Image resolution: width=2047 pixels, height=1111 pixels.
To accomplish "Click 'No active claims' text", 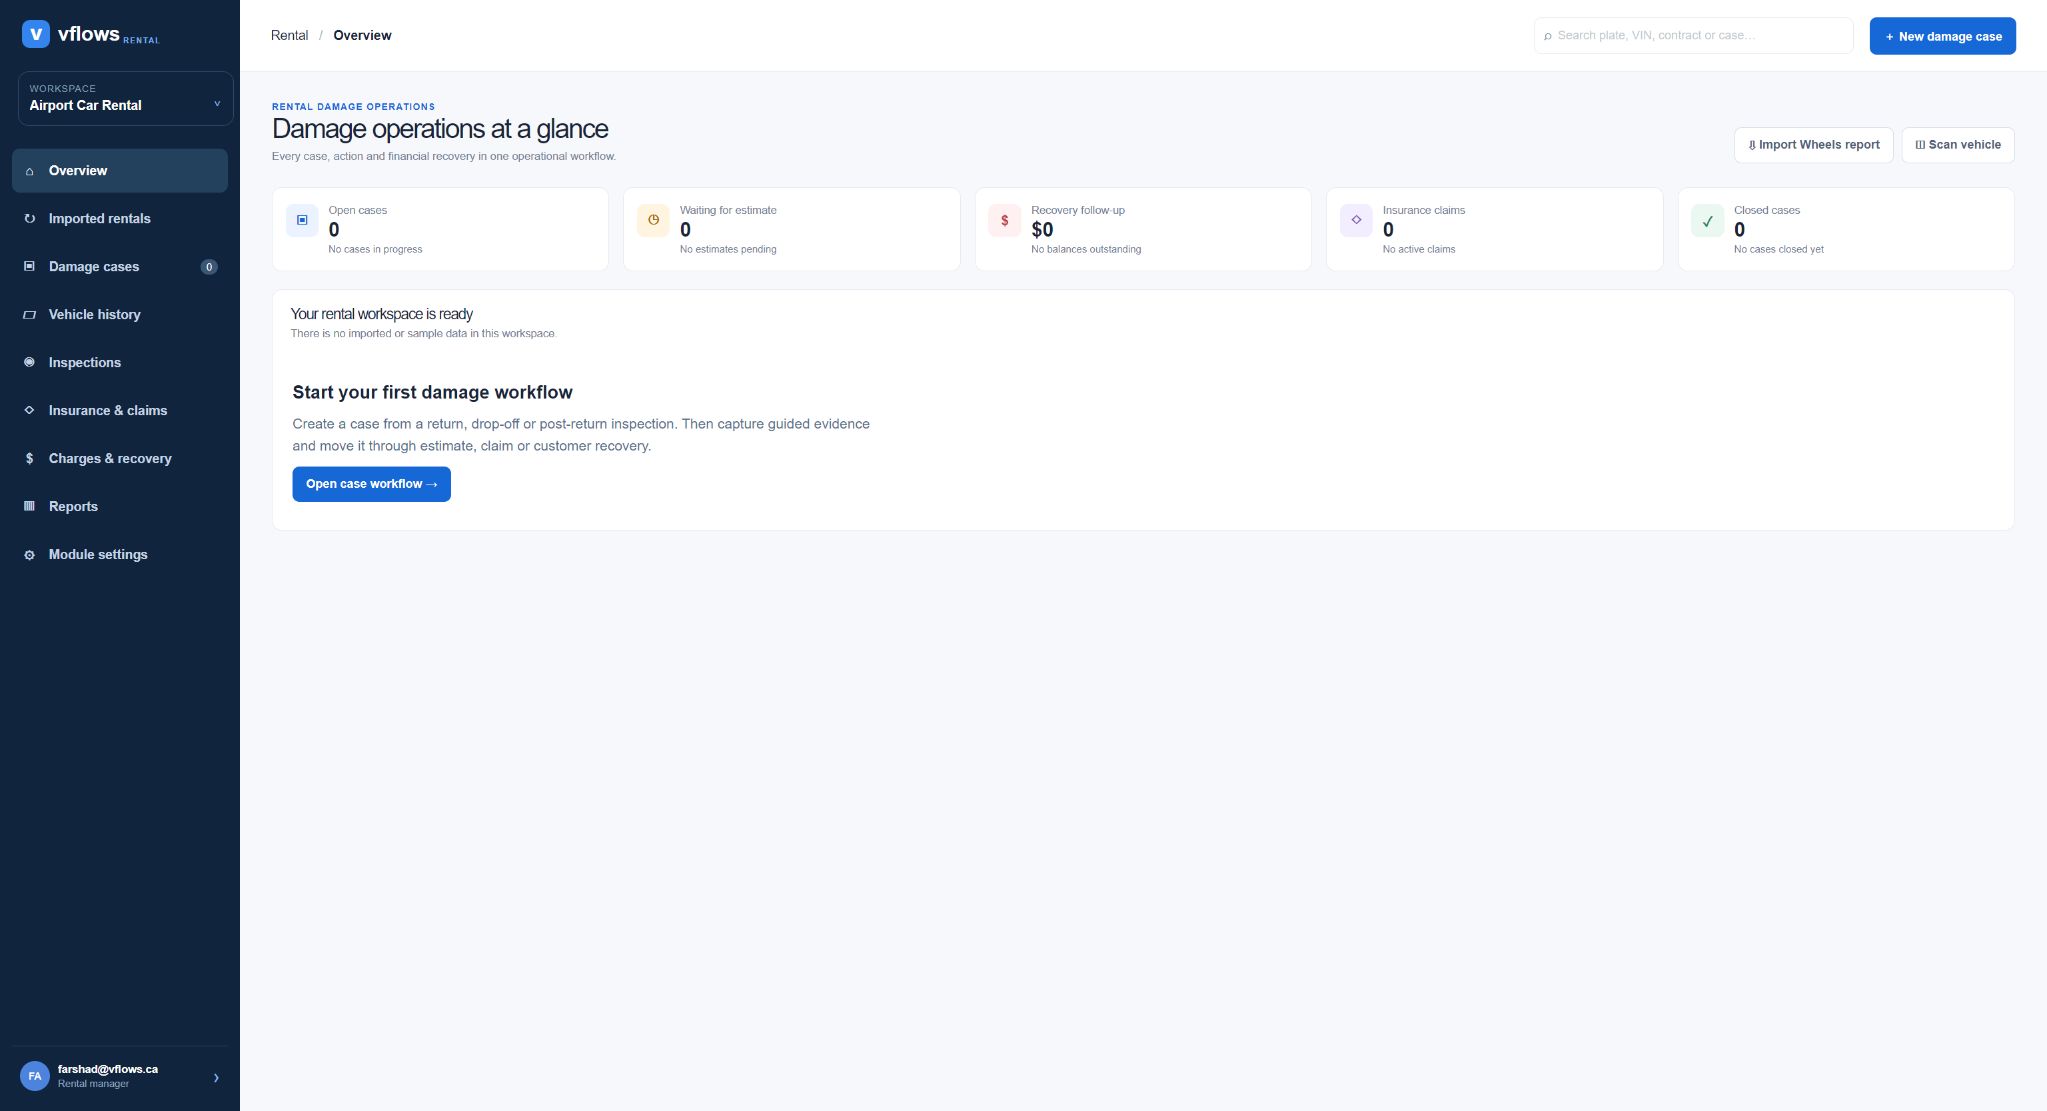I will [1418, 249].
